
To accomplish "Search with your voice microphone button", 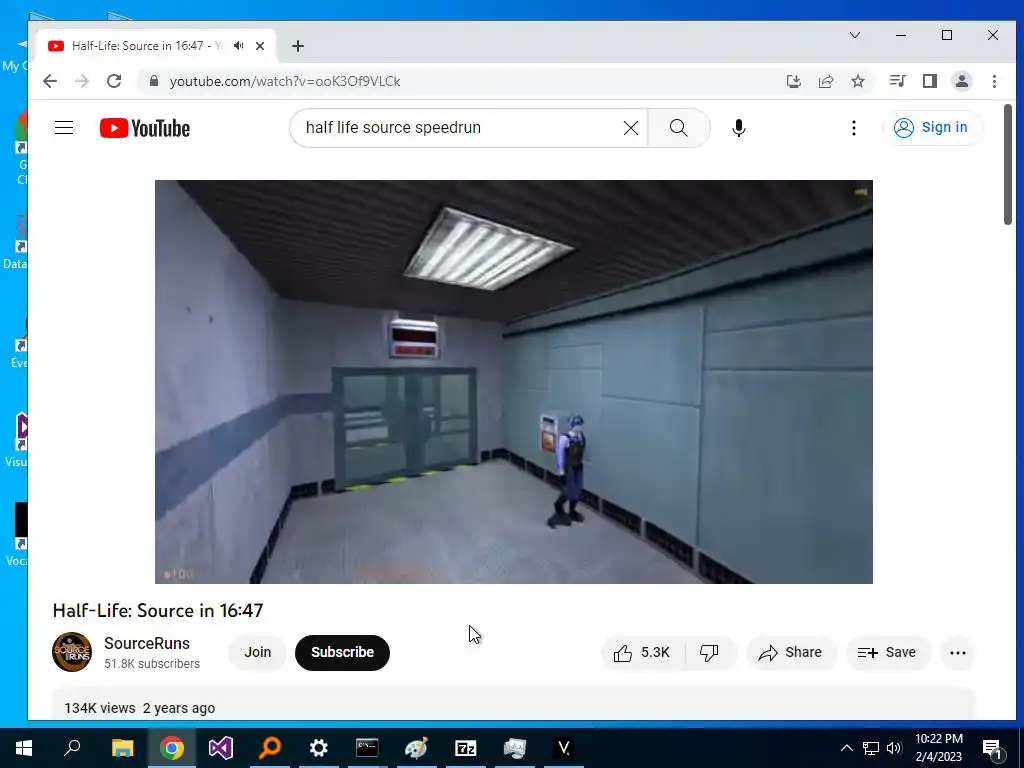I will click(x=739, y=128).
